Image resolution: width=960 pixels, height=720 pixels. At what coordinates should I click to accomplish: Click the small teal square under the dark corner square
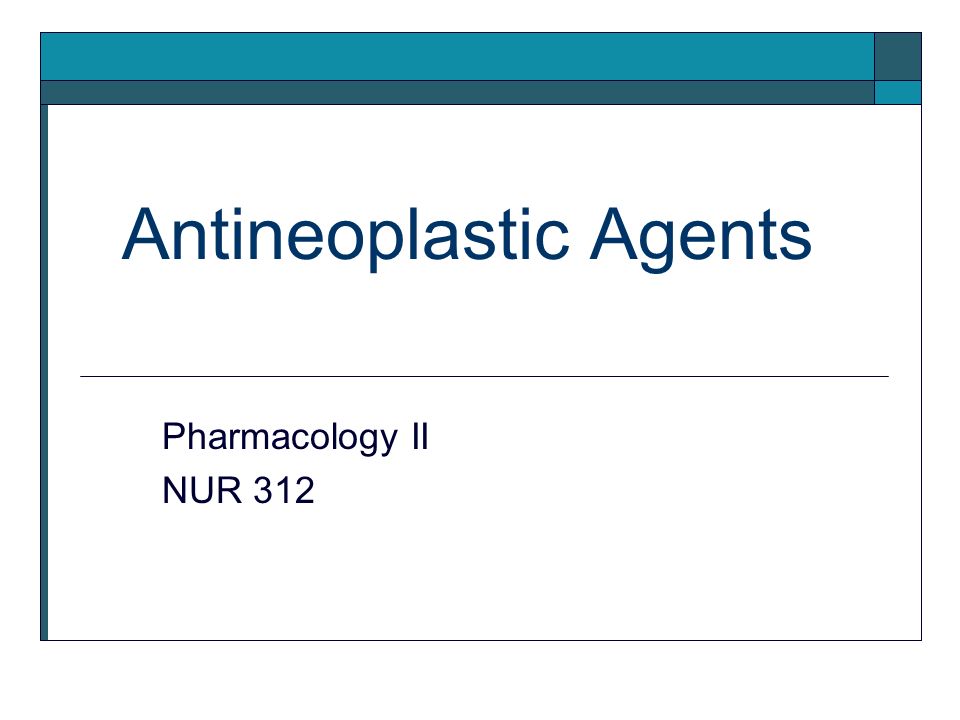pyautogui.click(x=898, y=92)
